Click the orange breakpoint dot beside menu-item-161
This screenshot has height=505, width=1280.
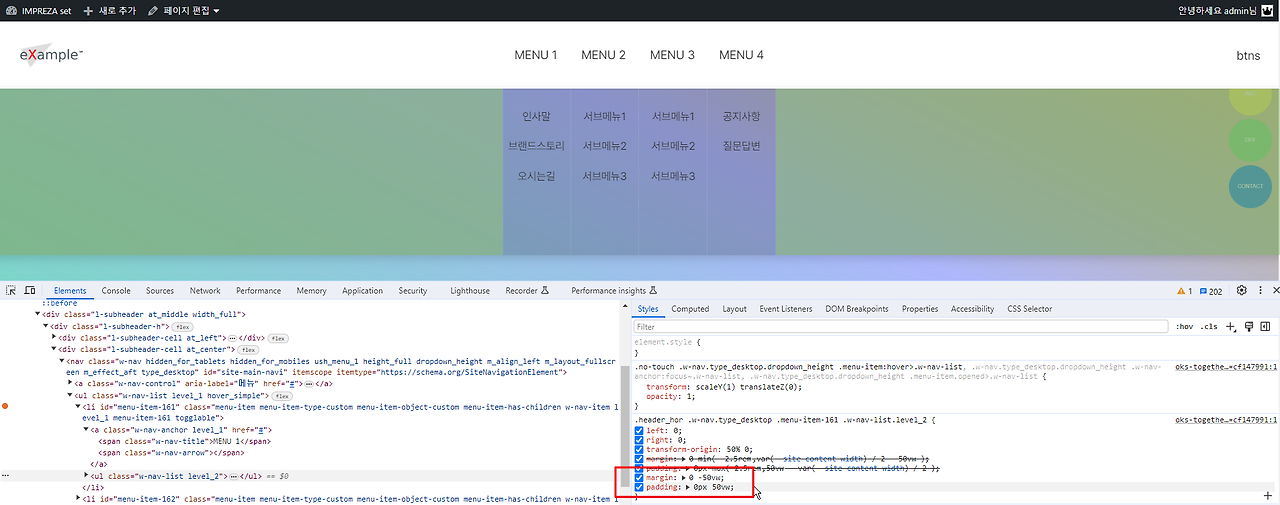[x=6, y=407]
